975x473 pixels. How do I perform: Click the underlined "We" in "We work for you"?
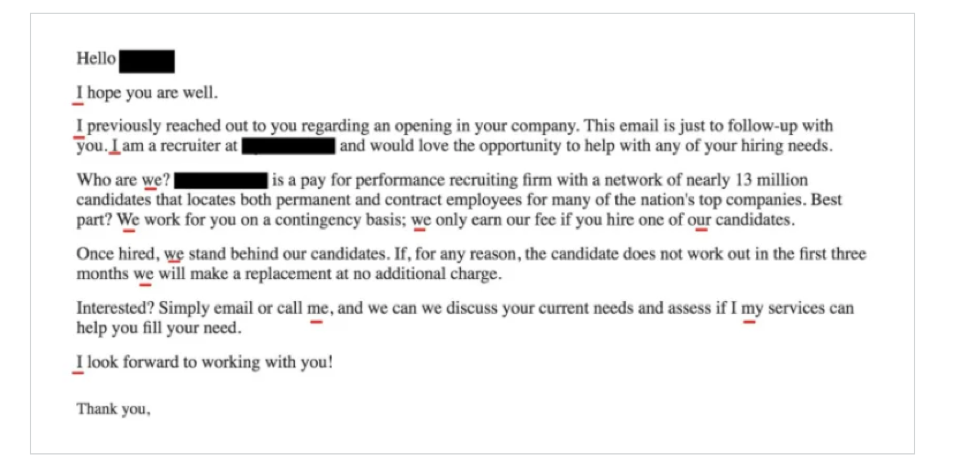pos(129,218)
